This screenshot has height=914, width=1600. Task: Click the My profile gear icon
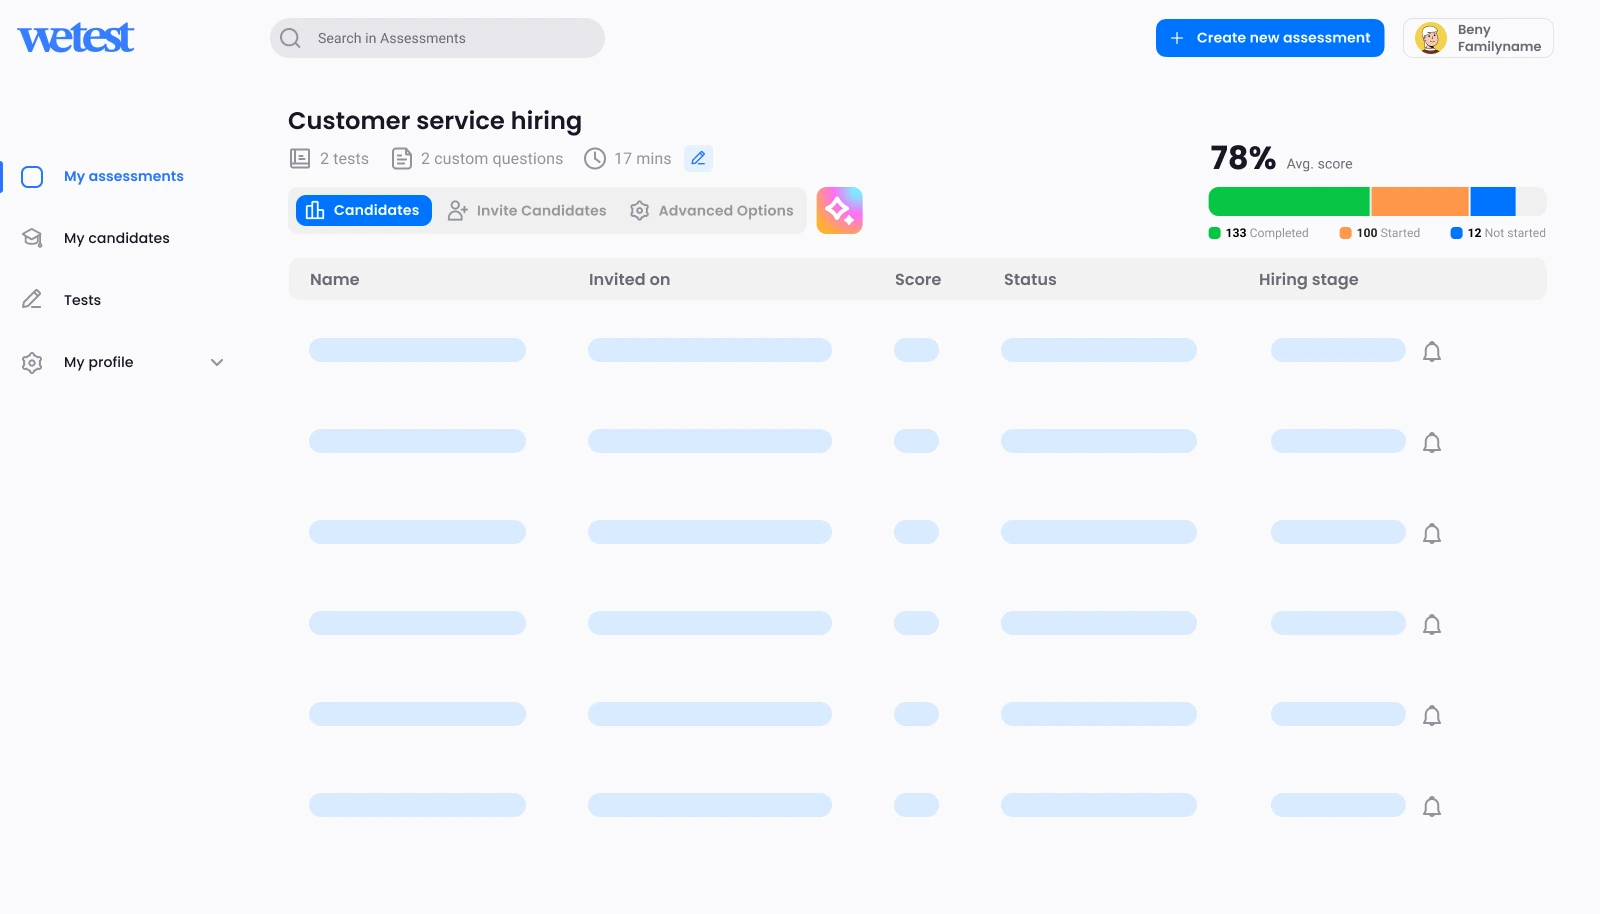click(x=32, y=363)
